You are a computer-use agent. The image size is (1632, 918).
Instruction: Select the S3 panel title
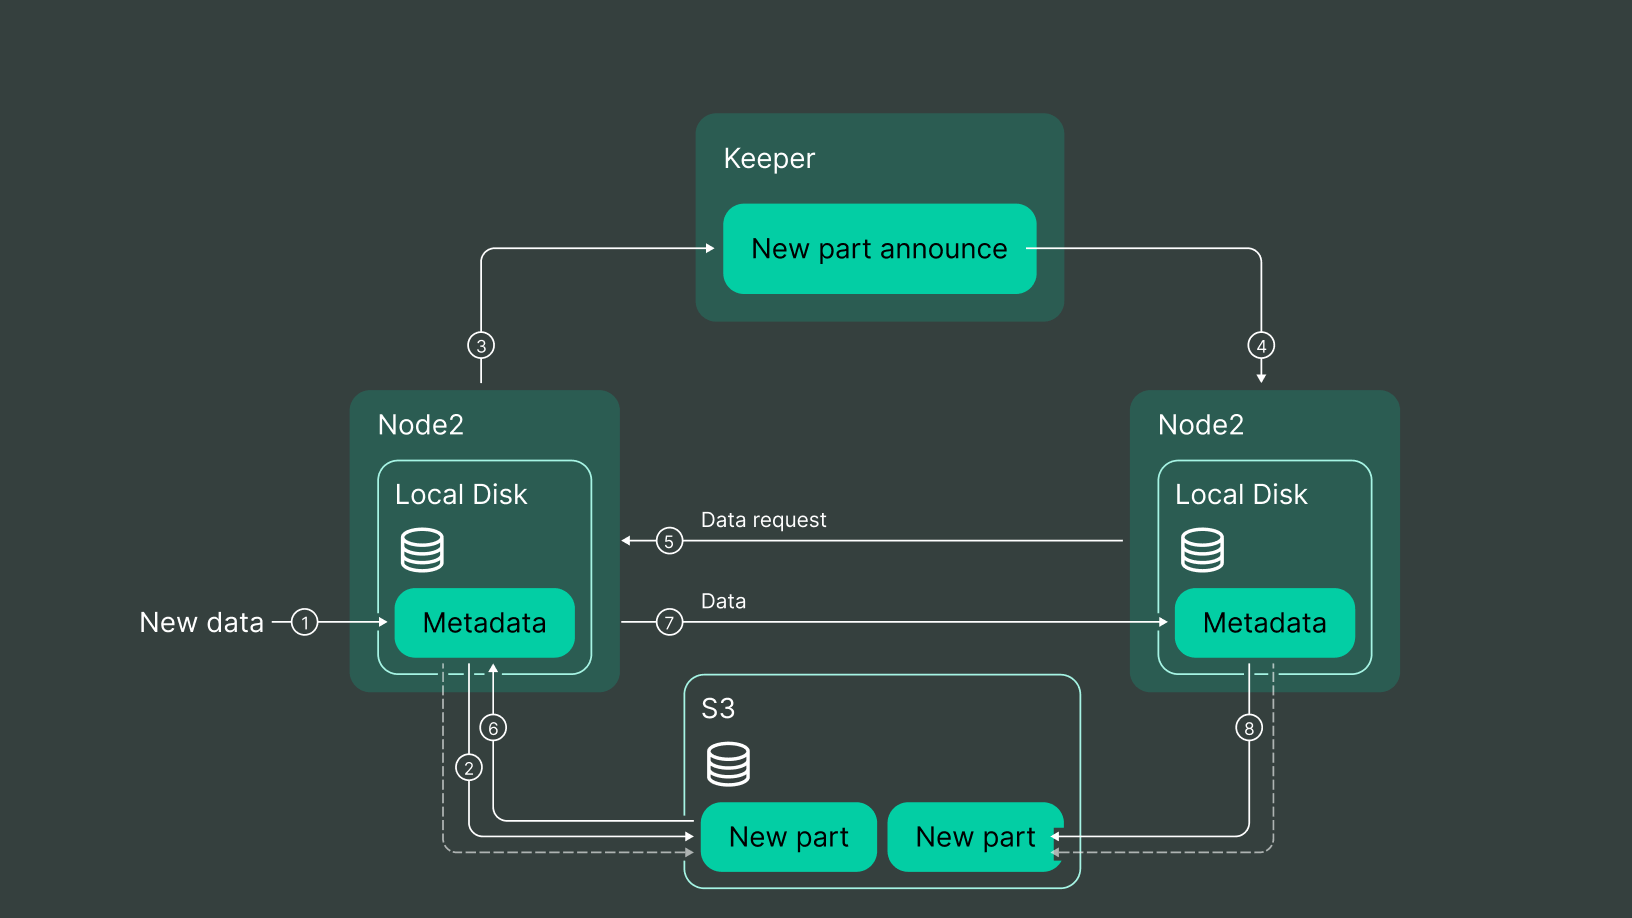(719, 707)
